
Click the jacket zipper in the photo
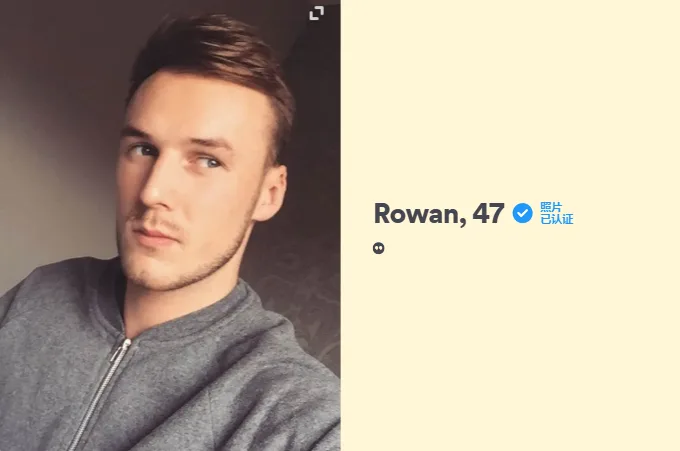coord(101,390)
